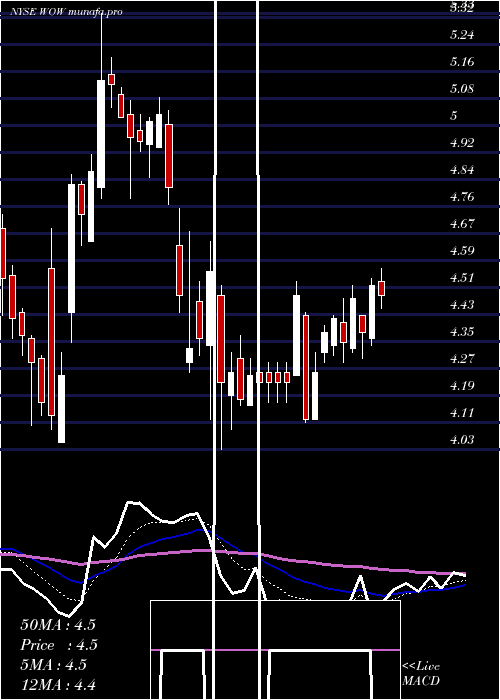Click the 4.67 price axis label
Viewport: 500px width, 700px height.
(462, 223)
